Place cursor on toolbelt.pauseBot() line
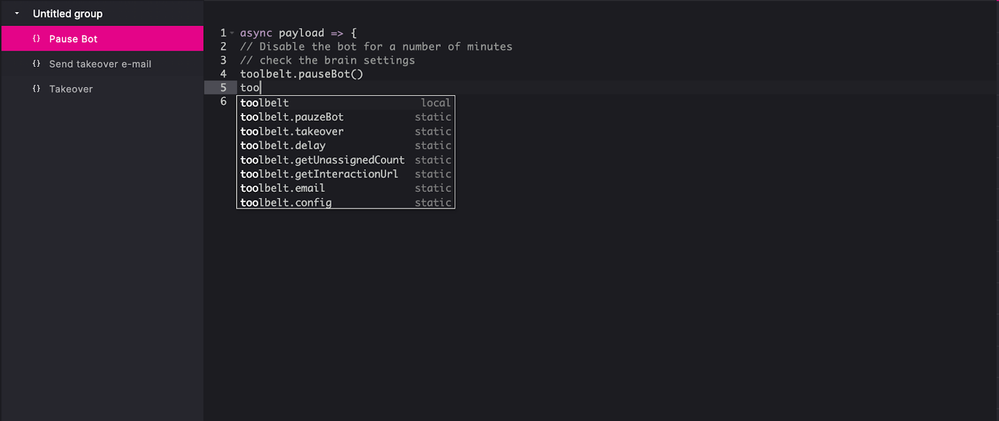Screen dimensions: 999x421 pyautogui.click(x=301, y=74)
